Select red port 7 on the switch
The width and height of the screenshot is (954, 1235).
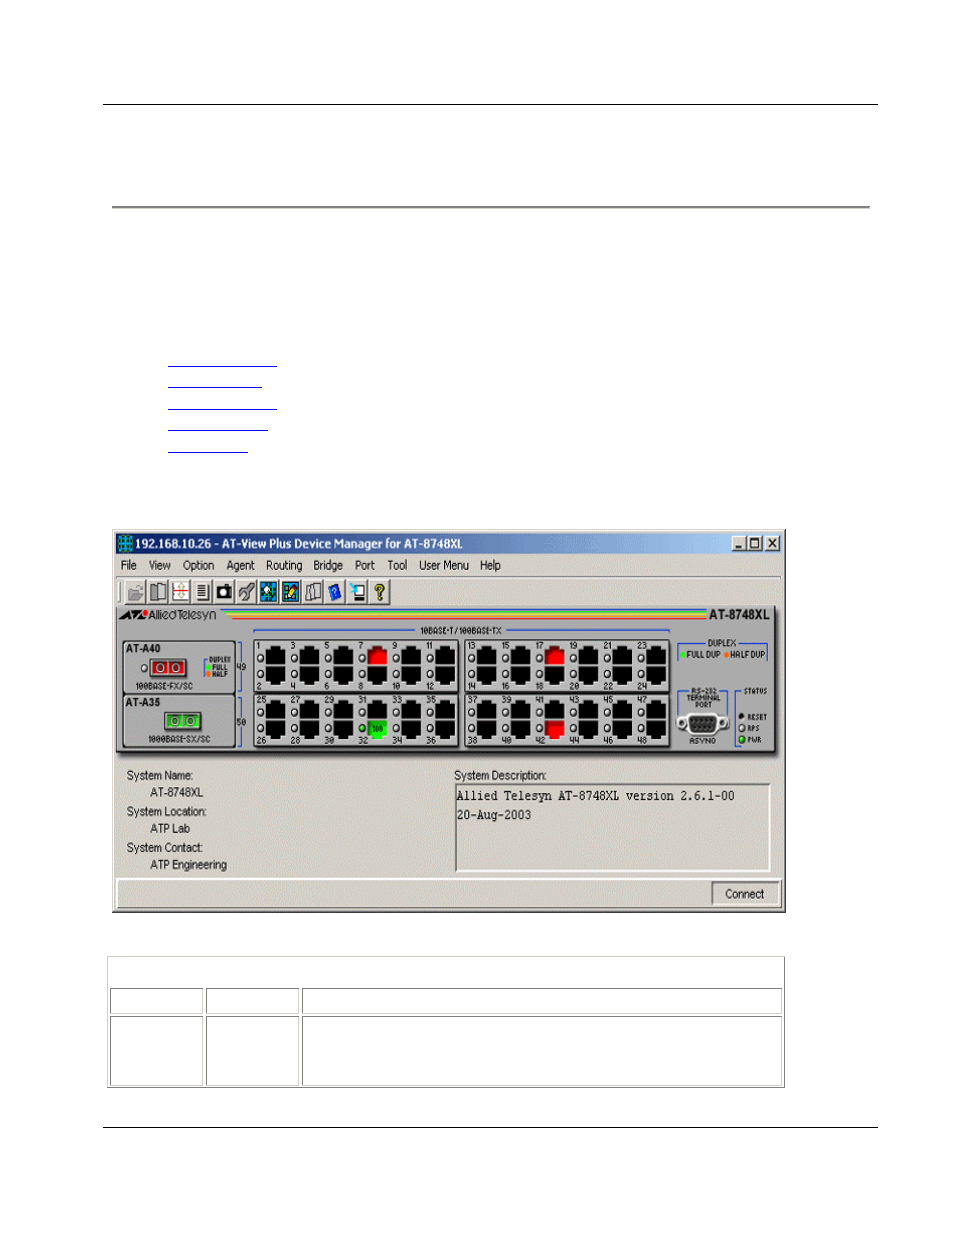[x=377, y=656]
